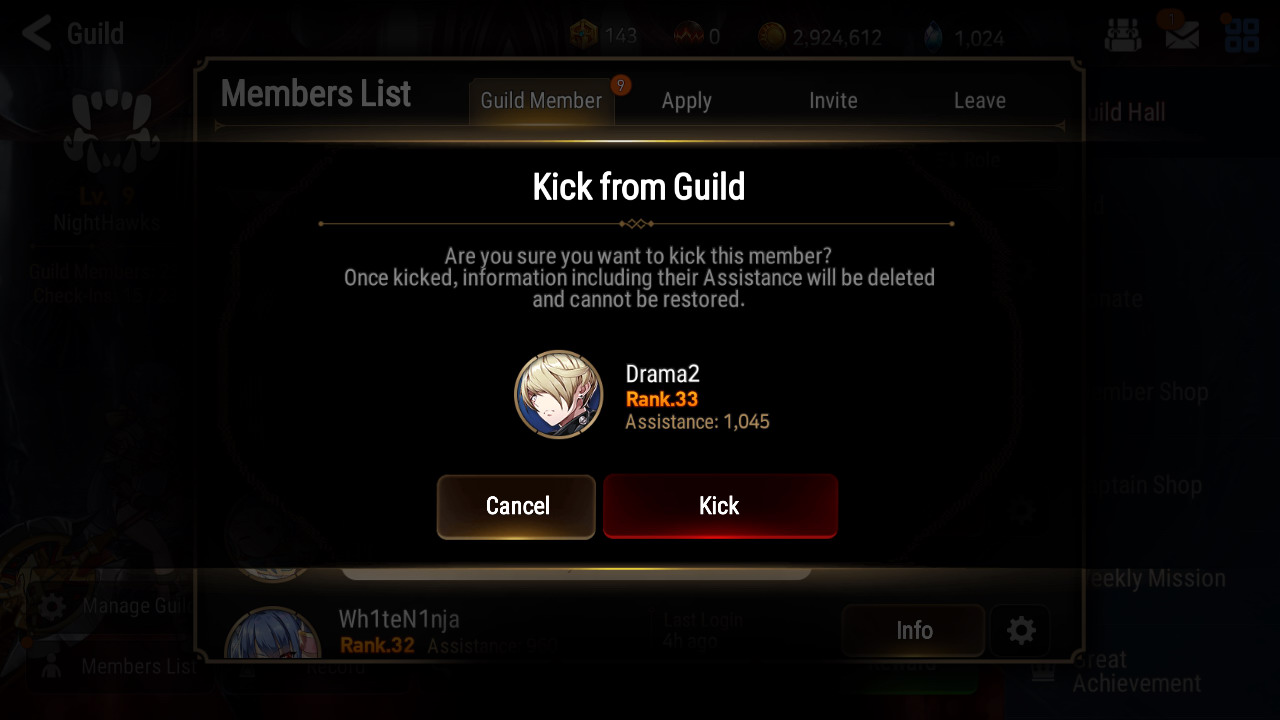Open the grid menu icon
This screenshot has height=720, width=1280.
click(1242, 36)
